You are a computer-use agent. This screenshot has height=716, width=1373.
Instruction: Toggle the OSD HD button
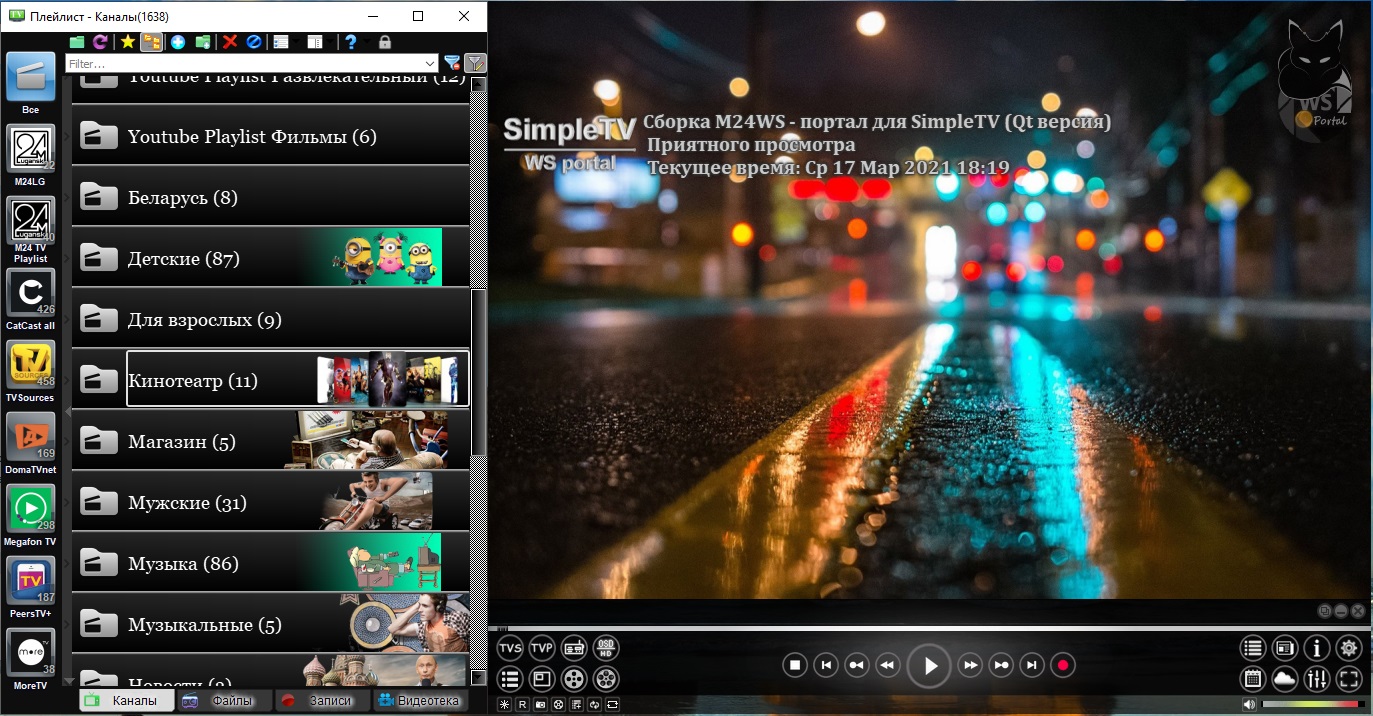pos(606,647)
